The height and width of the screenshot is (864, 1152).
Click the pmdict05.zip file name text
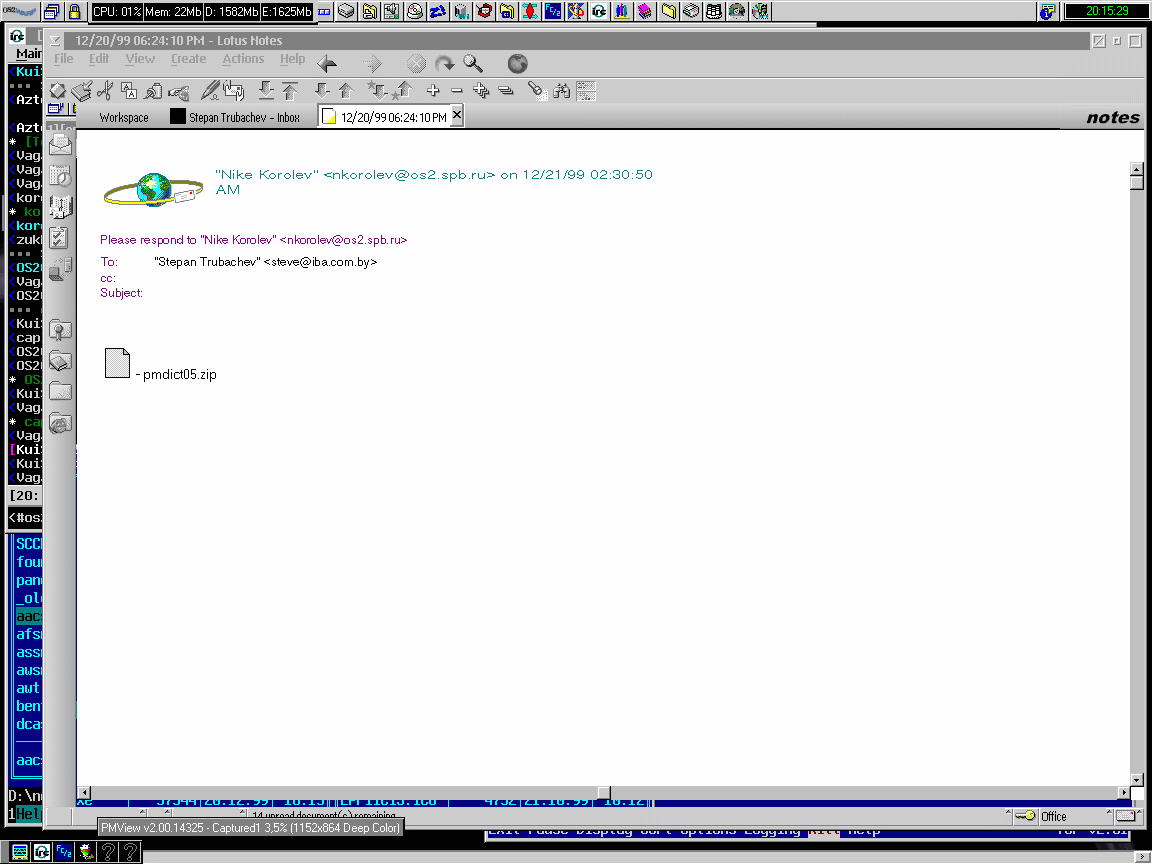[x=180, y=375]
